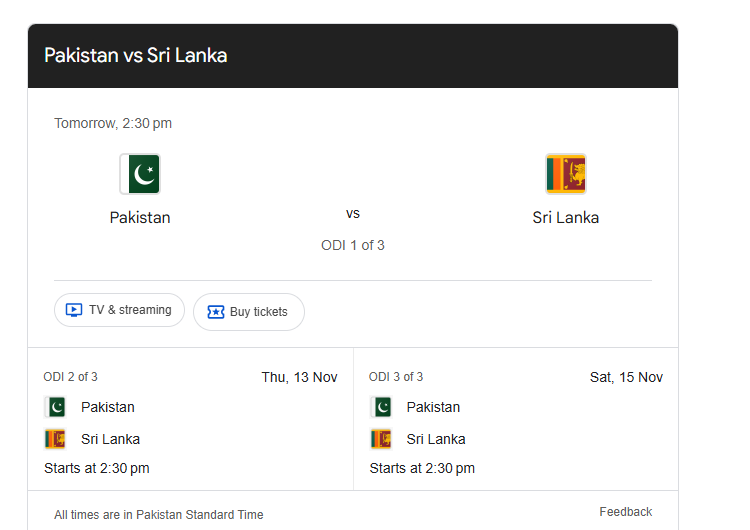This screenshot has height=530, width=750.
Task: Select the Pakistan team name in main match
Action: 140,217
